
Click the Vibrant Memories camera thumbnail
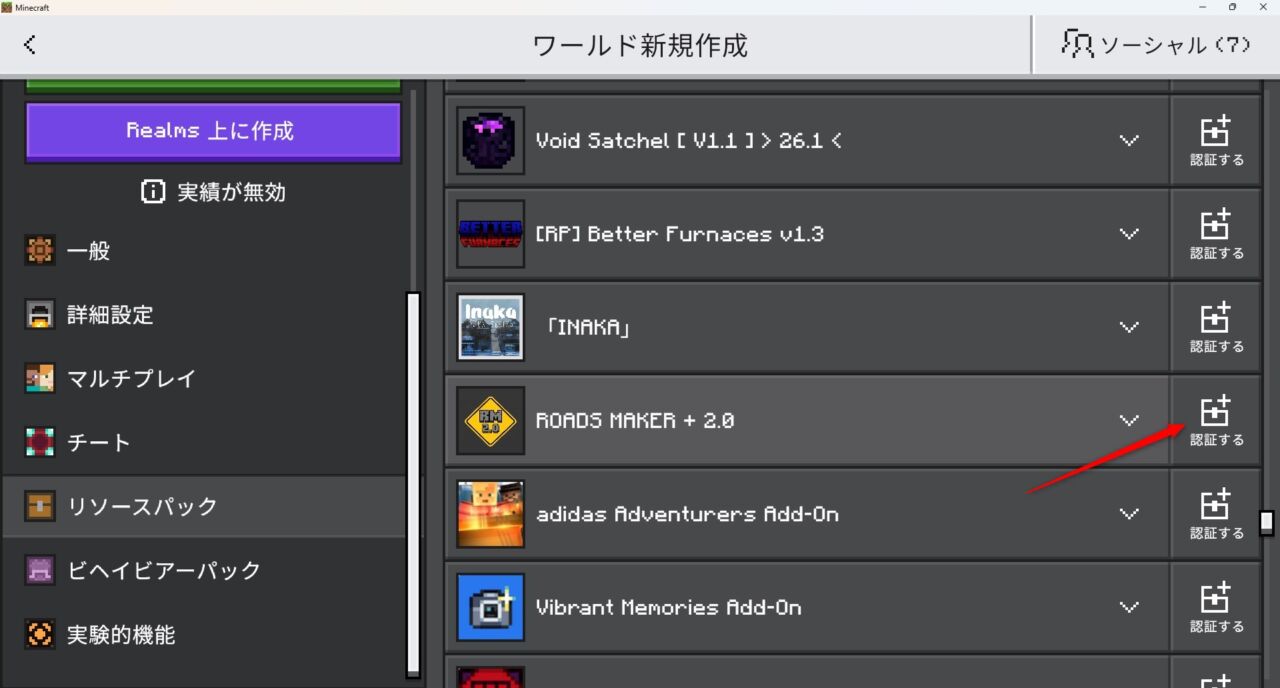490,607
